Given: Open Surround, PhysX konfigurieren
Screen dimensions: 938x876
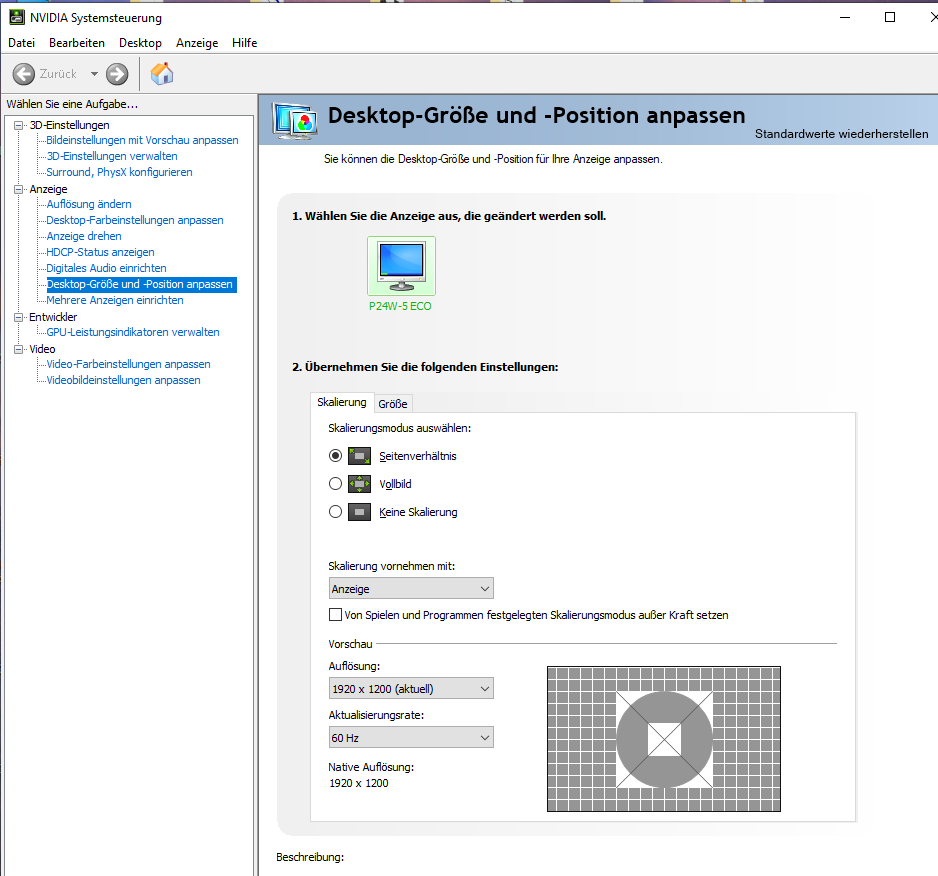Looking at the screenshot, I should point(119,172).
